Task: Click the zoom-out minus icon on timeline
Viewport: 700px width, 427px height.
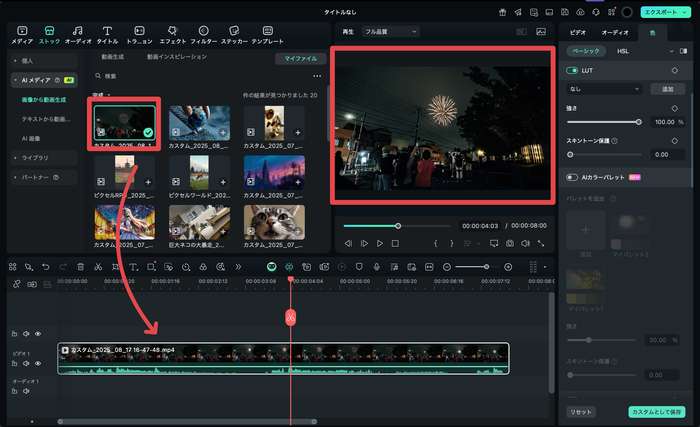Action: [x=447, y=267]
